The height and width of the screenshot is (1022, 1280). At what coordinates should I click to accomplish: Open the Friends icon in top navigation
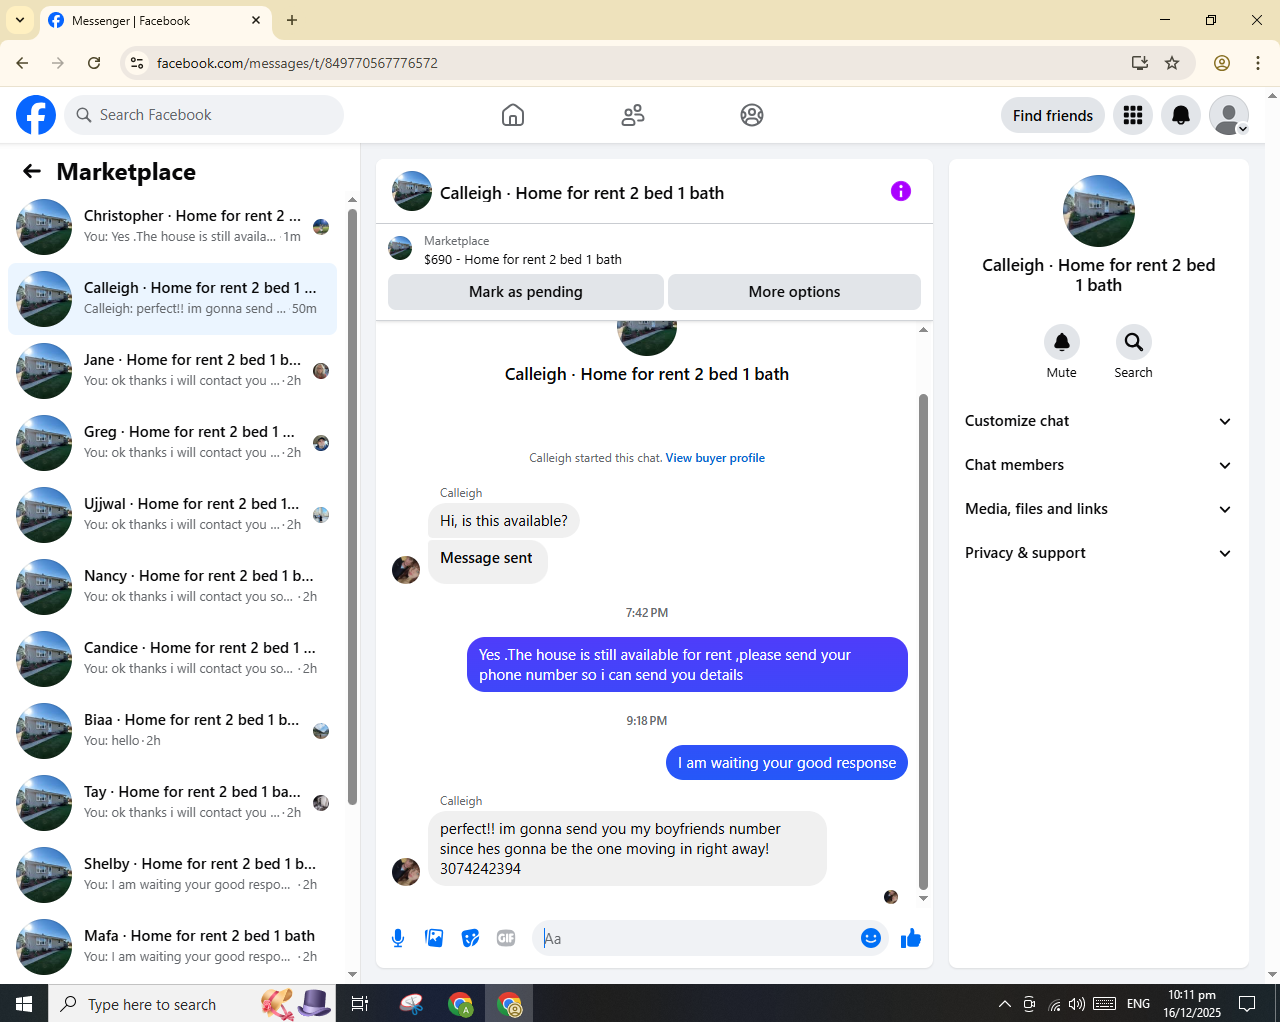click(633, 115)
